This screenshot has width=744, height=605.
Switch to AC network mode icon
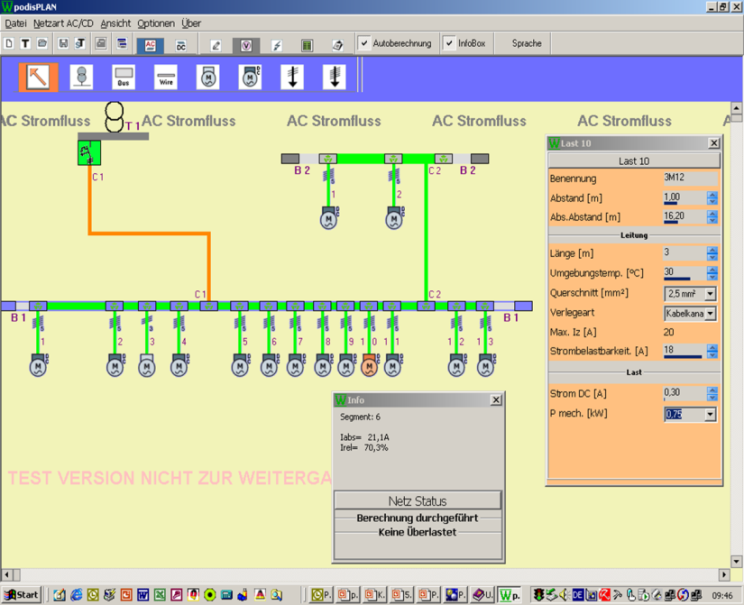tap(150, 46)
